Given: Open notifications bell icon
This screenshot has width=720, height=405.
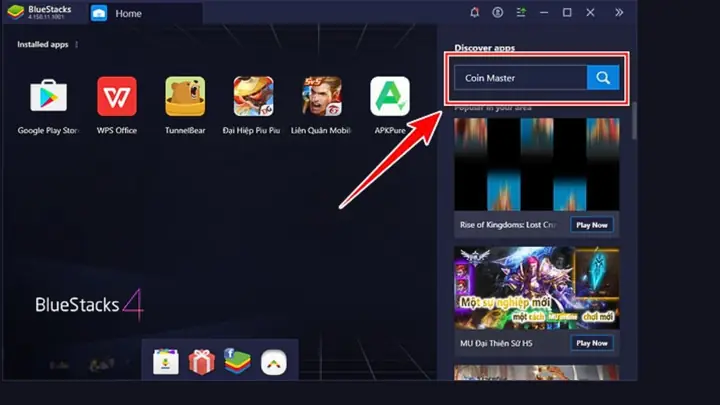Looking at the screenshot, I should (x=474, y=12).
